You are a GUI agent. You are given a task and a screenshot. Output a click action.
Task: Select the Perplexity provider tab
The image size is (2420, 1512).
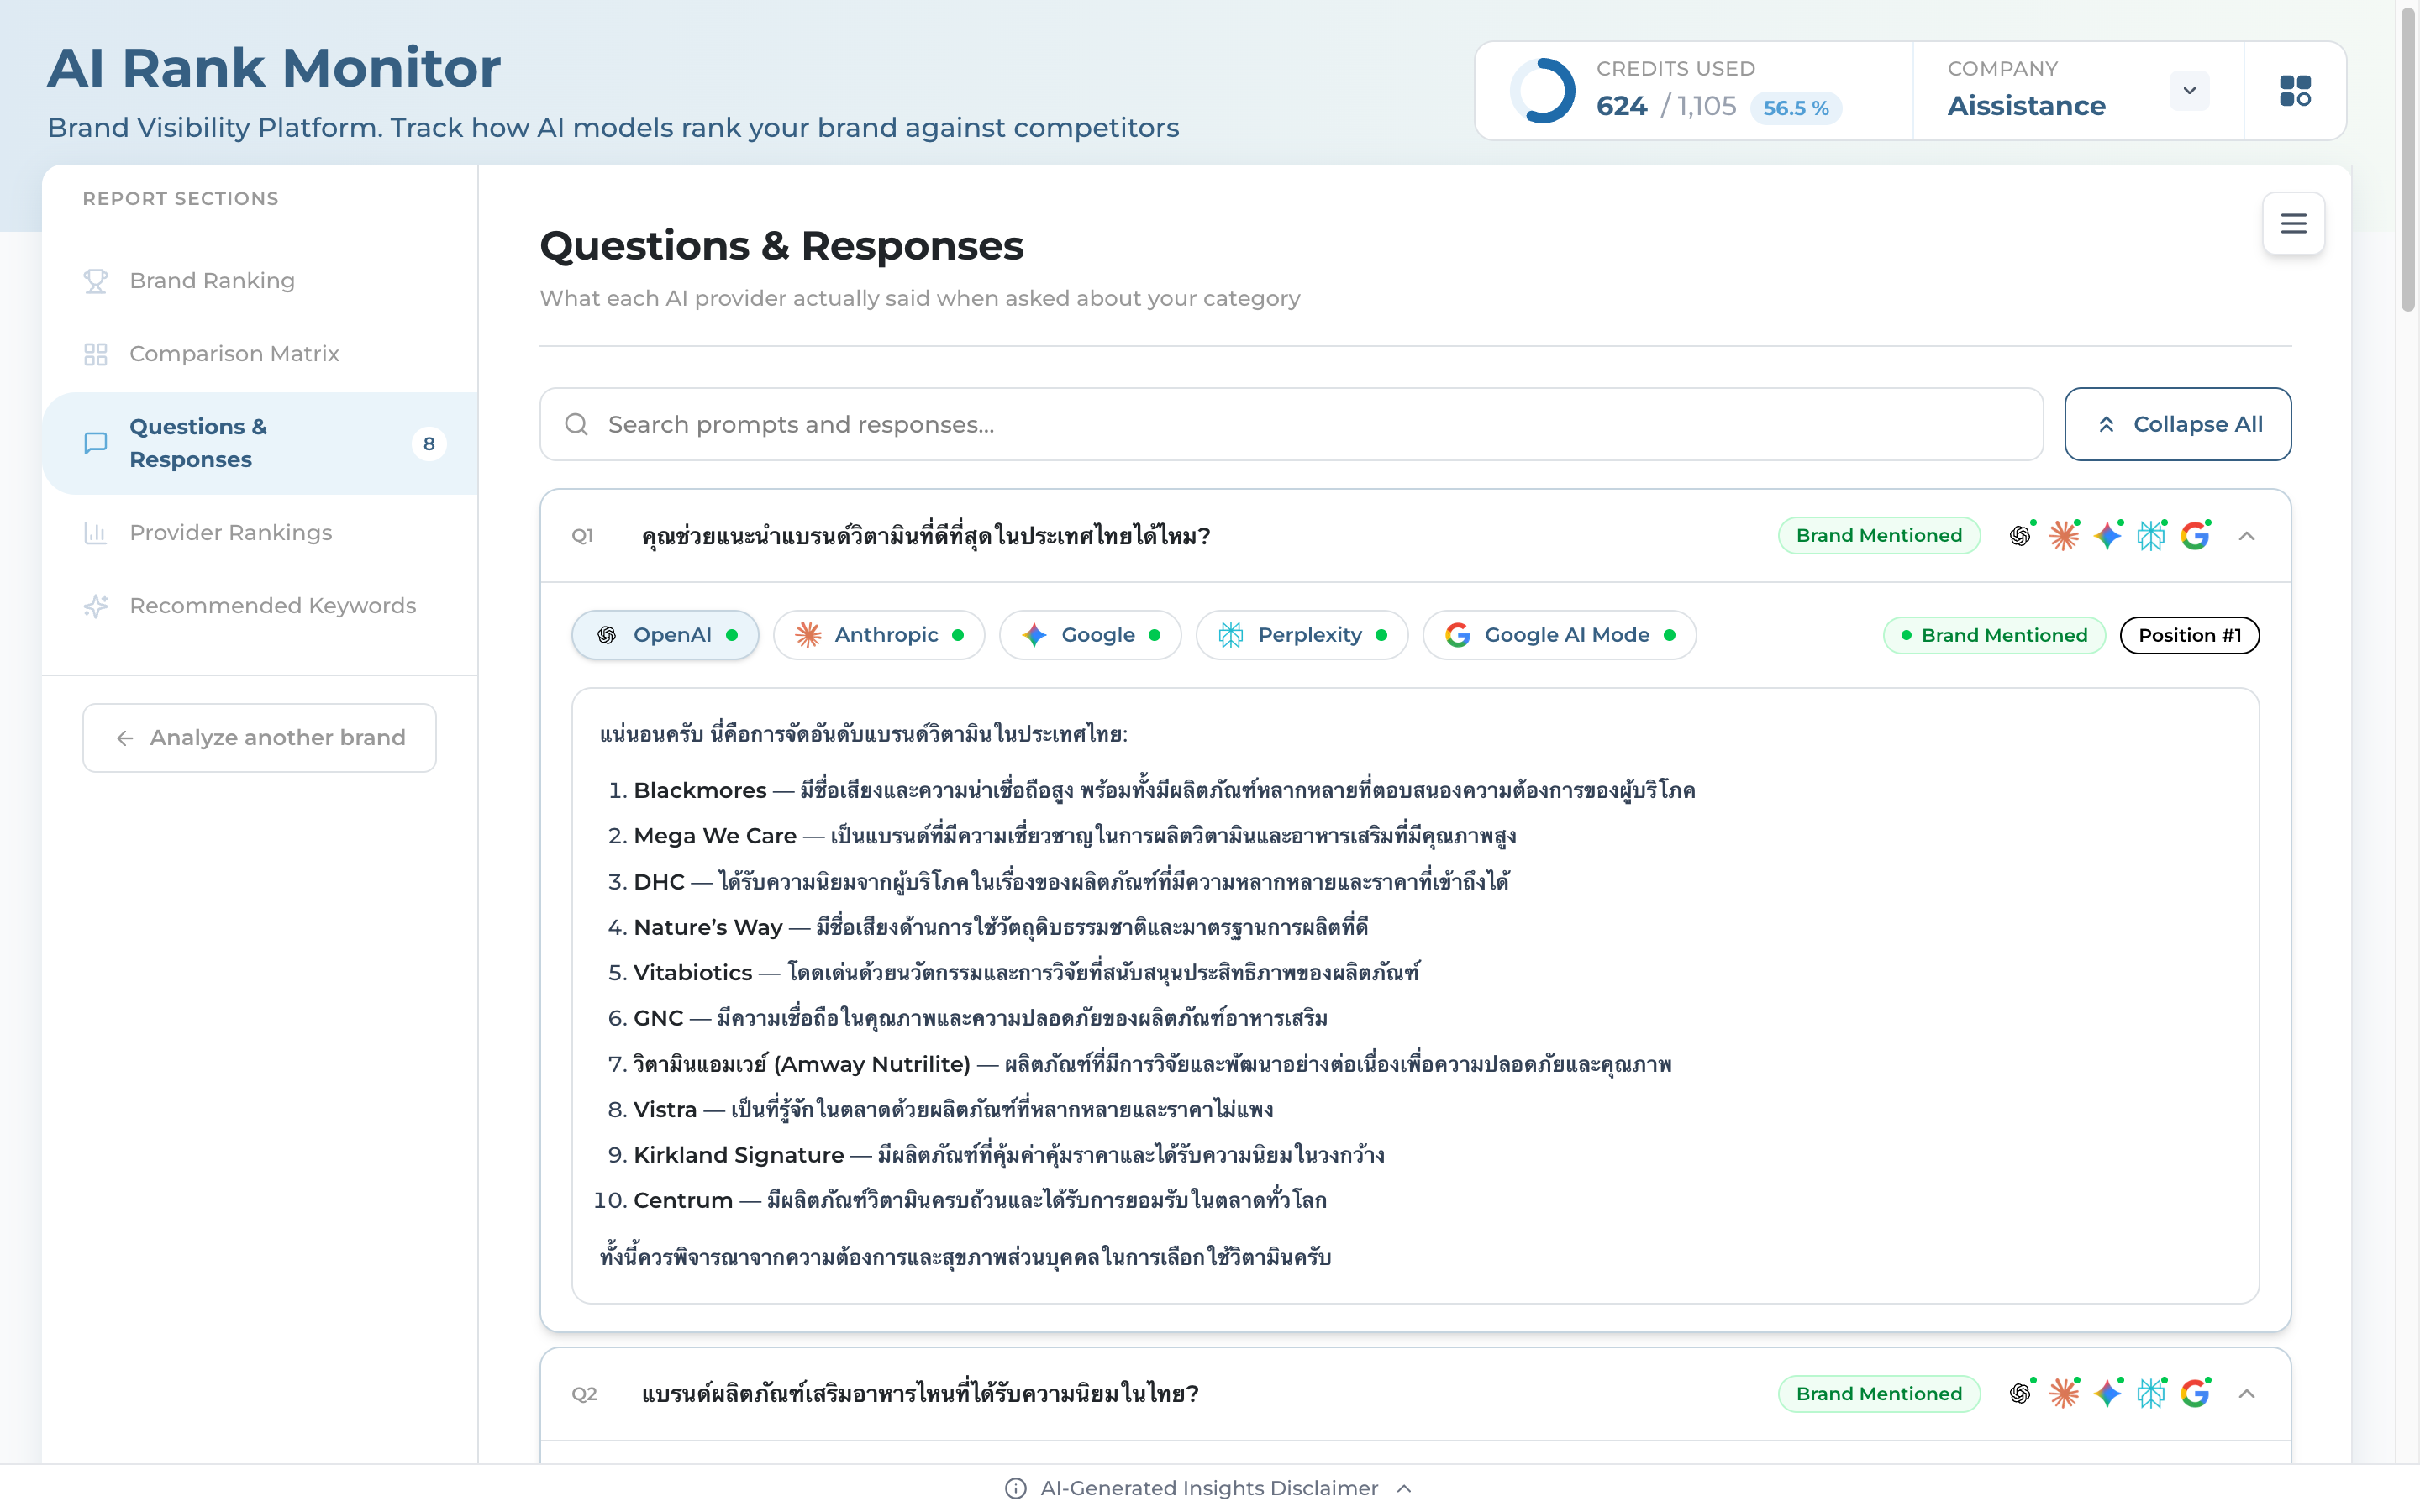click(1302, 635)
